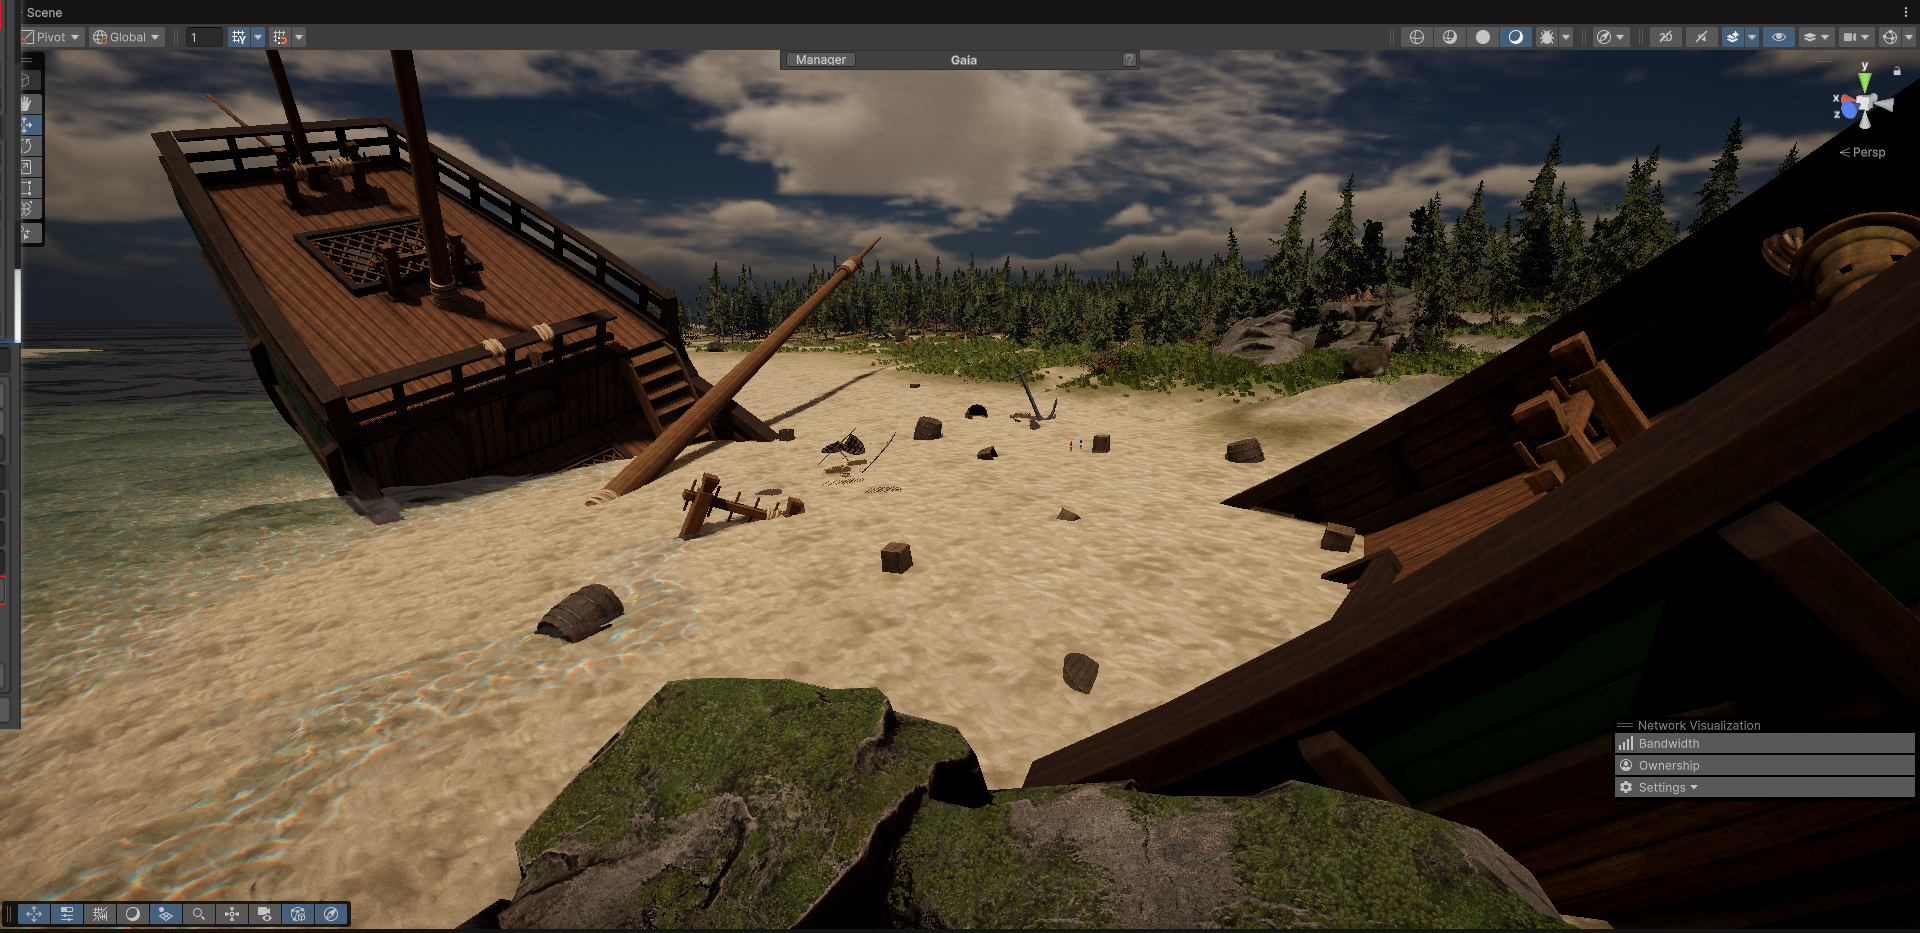Toggle scene visibility eye button
This screenshot has height=933, width=1920.
[x=1778, y=37]
